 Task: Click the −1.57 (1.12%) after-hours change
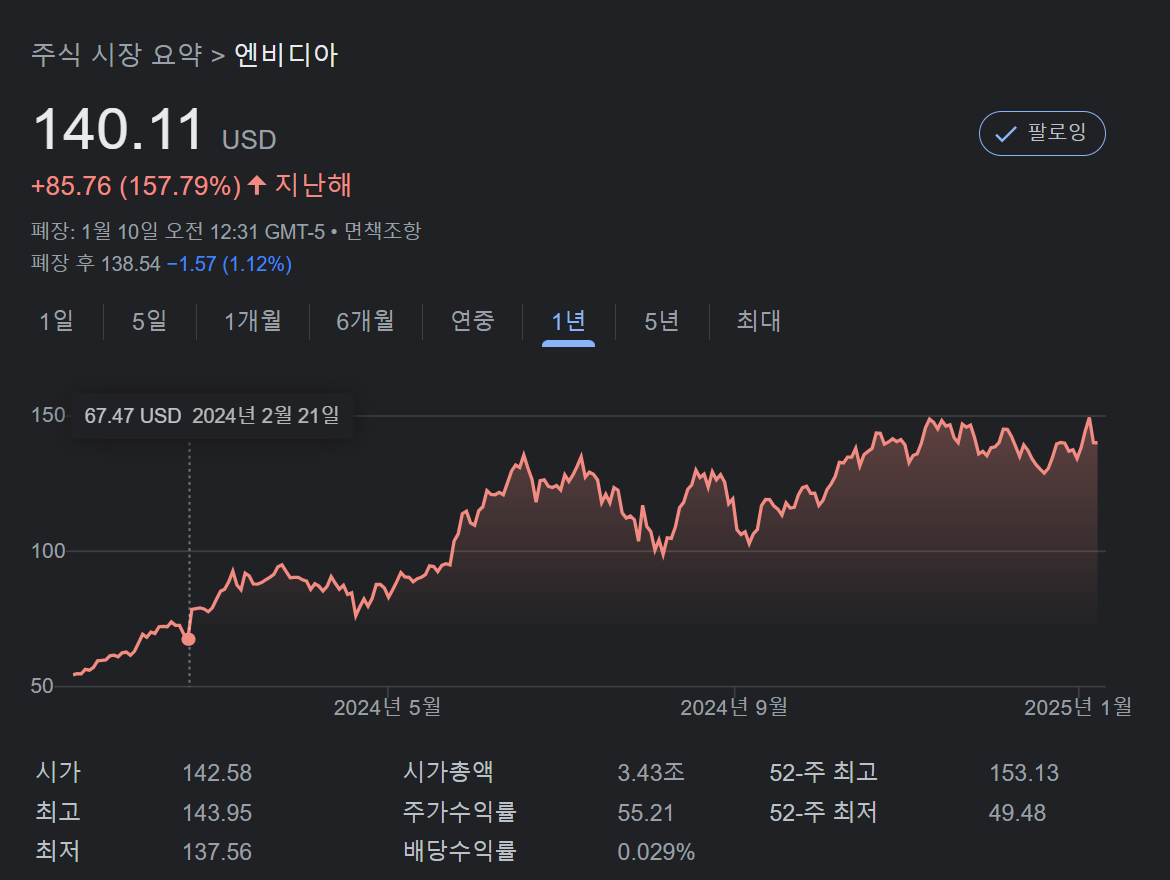229,264
